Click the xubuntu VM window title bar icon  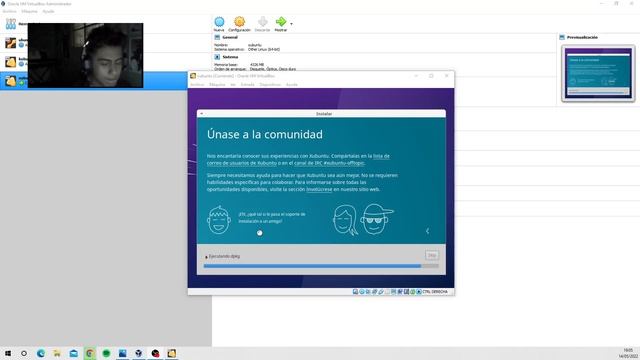pos(193,76)
